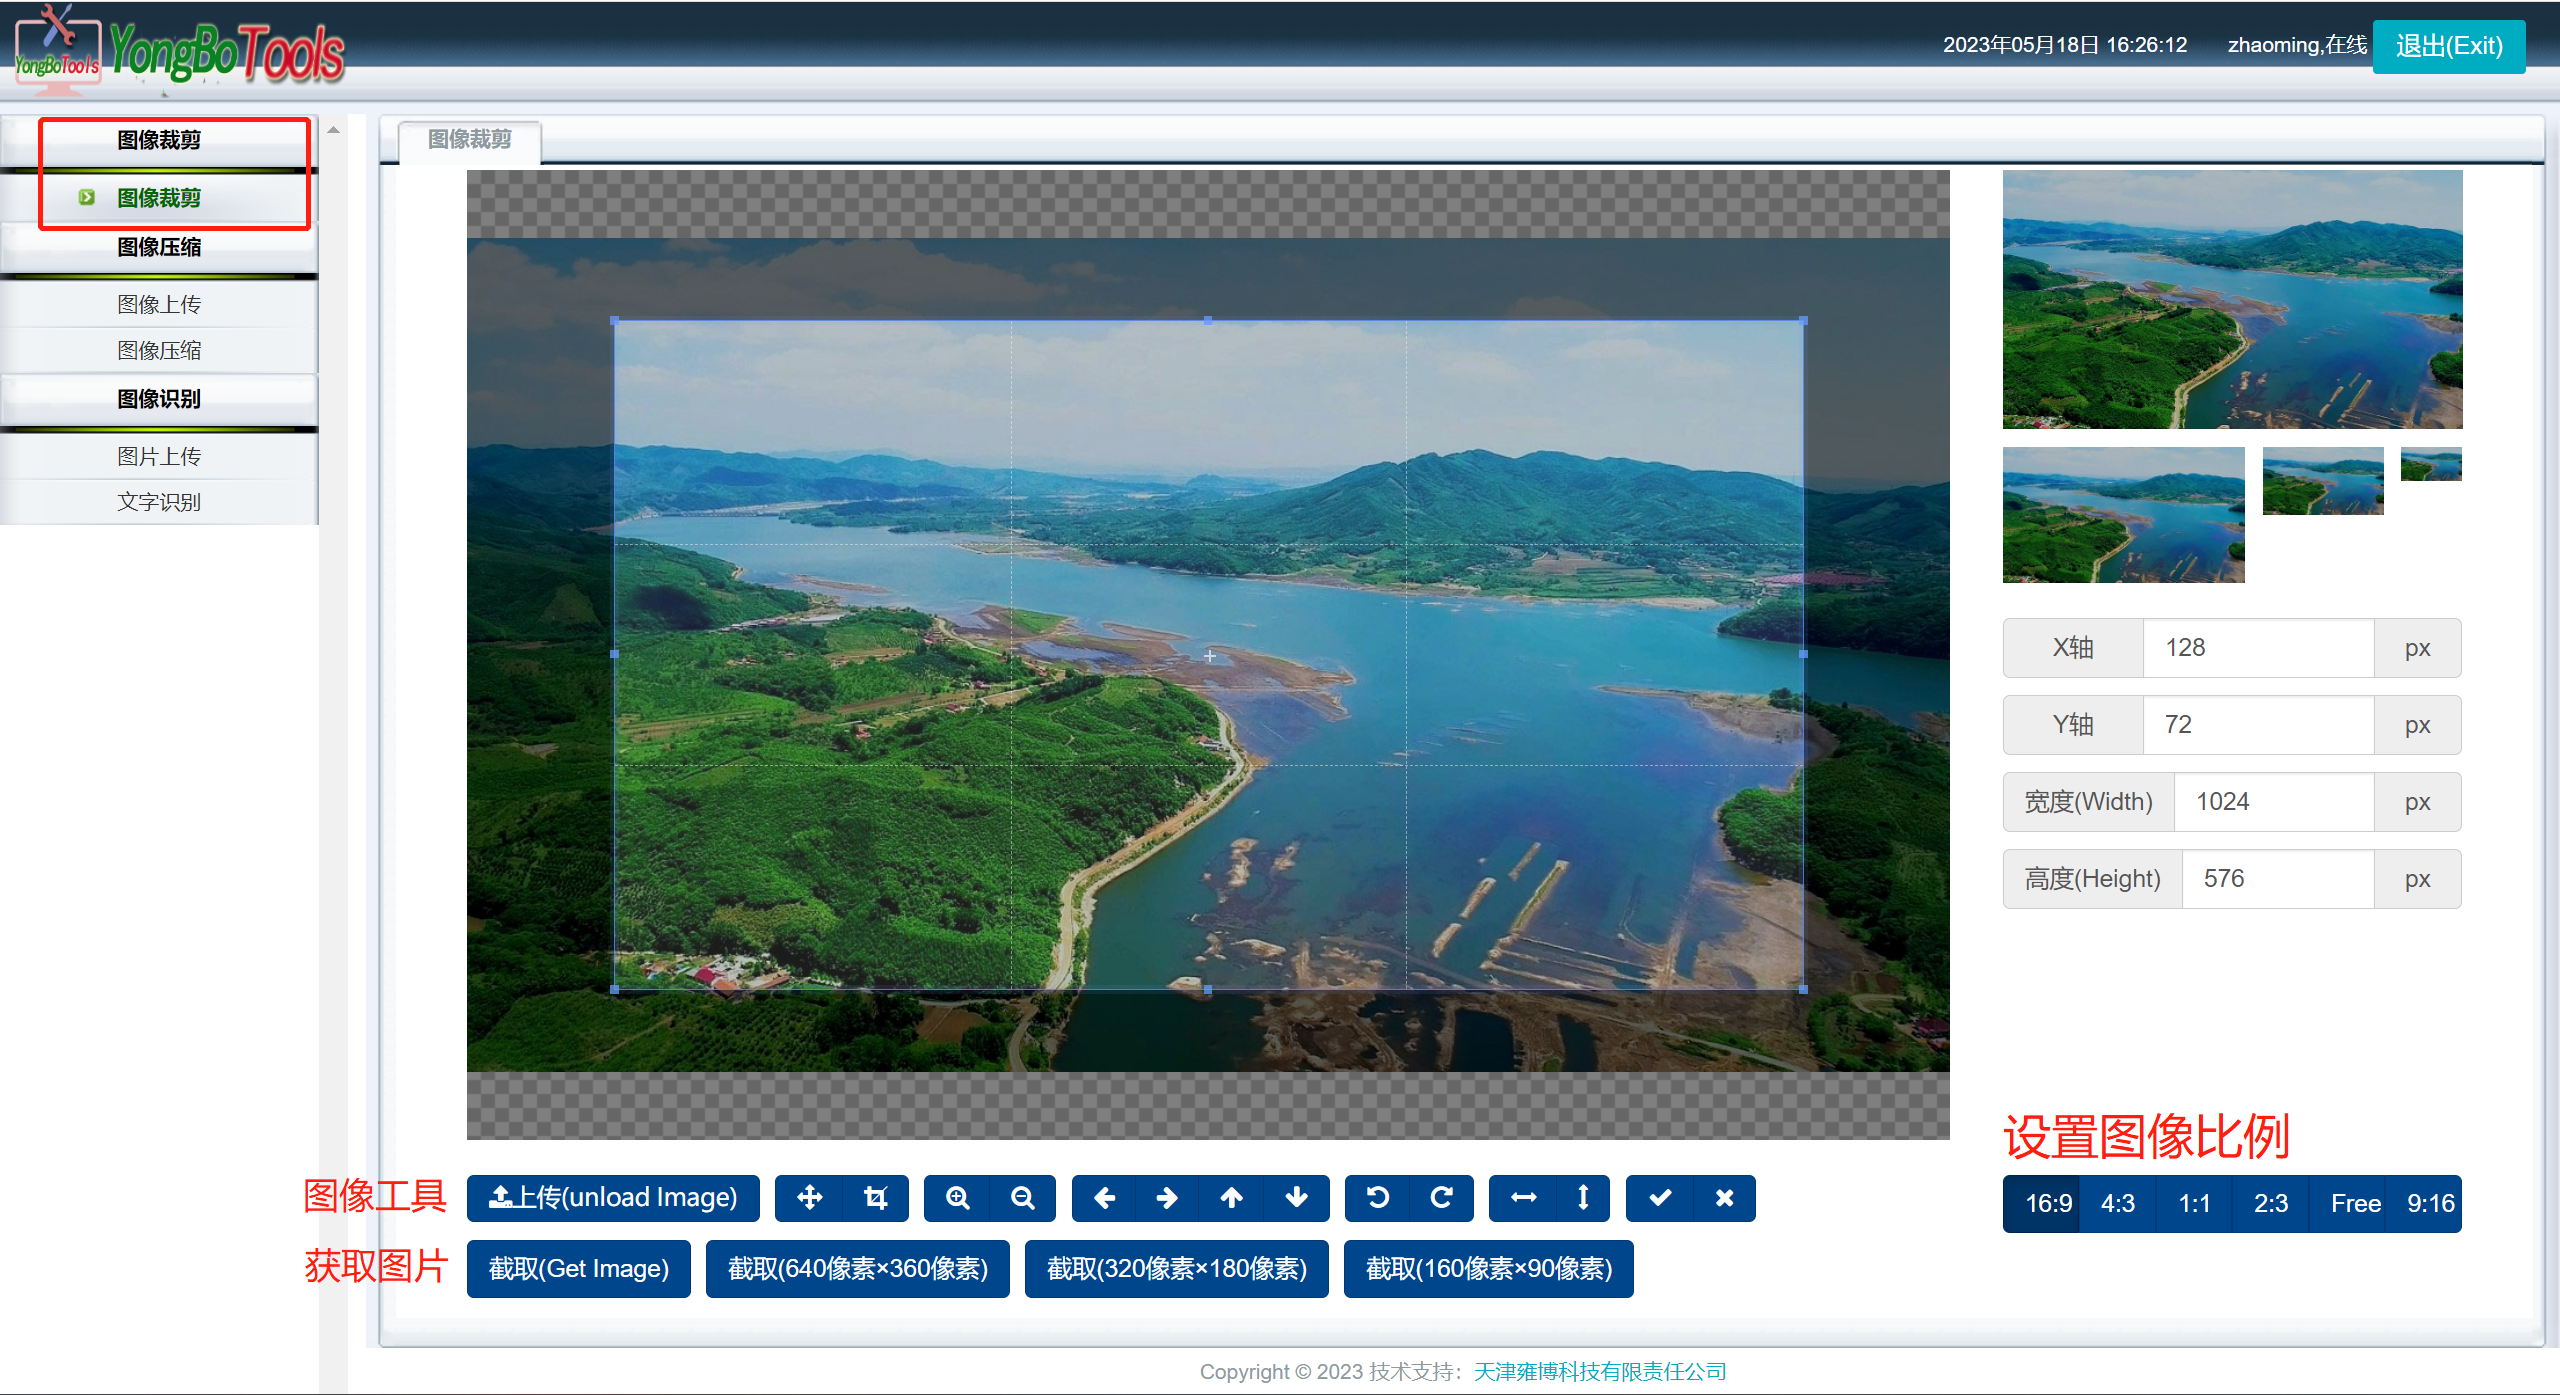Set aspect ratio to 4:3
This screenshot has width=2560, height=1395.
tap(2117, 1203)
